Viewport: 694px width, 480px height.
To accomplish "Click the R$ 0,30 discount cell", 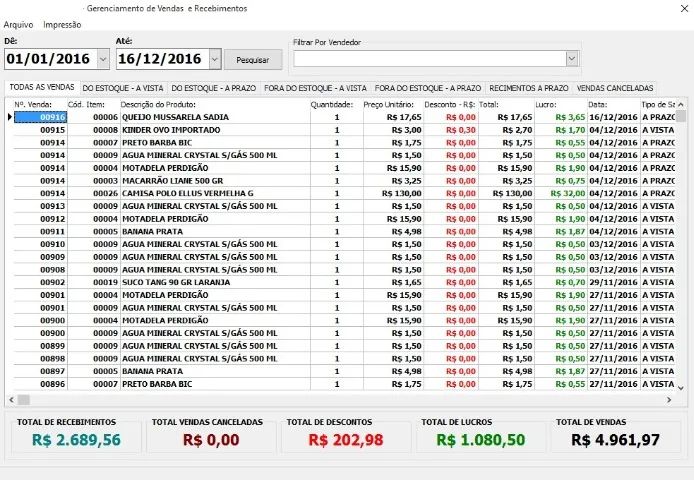I will pyautogui.click(x=451, y=130).
